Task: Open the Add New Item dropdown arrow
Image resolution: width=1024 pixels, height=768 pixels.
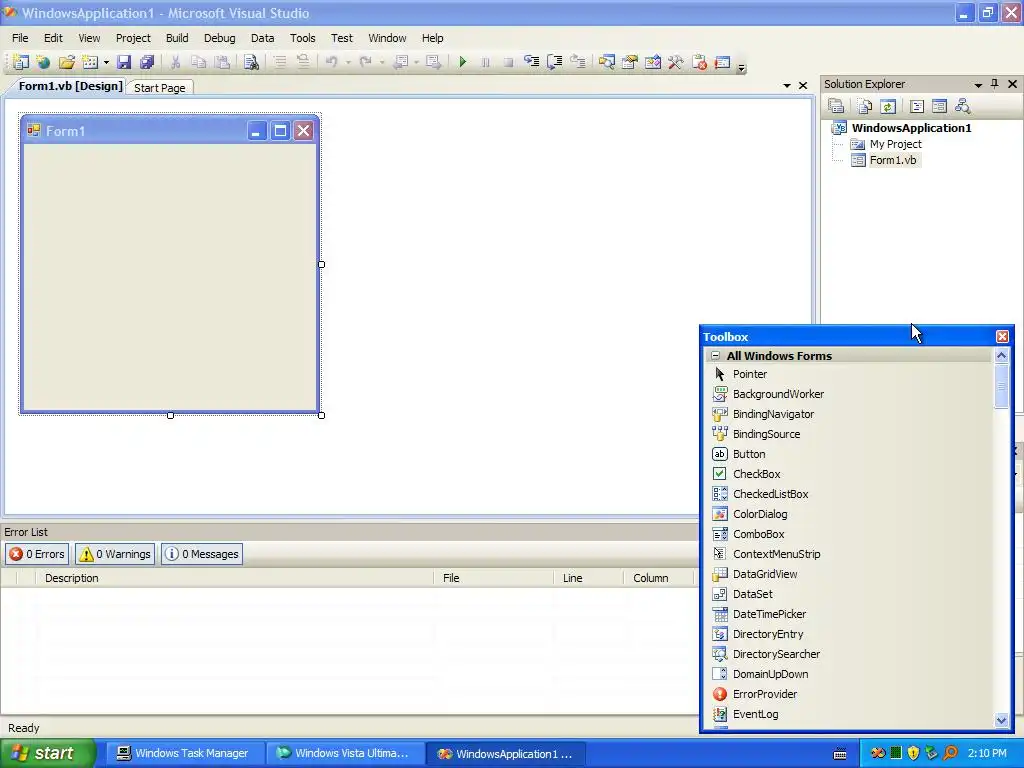Action: 106,63
